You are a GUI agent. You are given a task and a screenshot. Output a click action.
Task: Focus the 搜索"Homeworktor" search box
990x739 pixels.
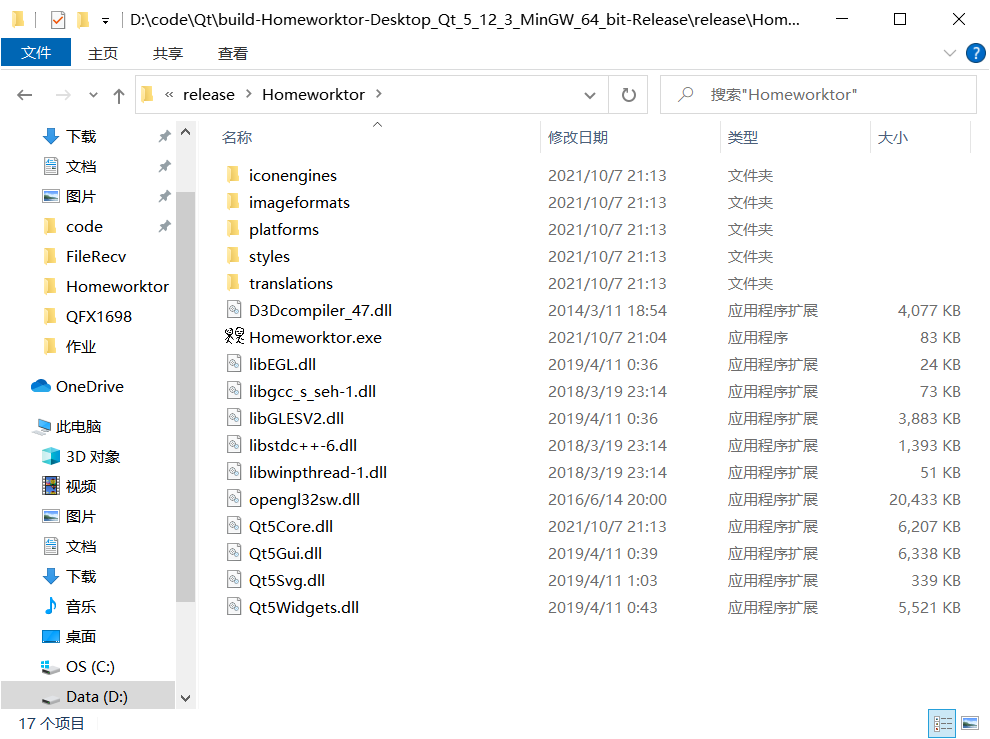coord(818,95)
